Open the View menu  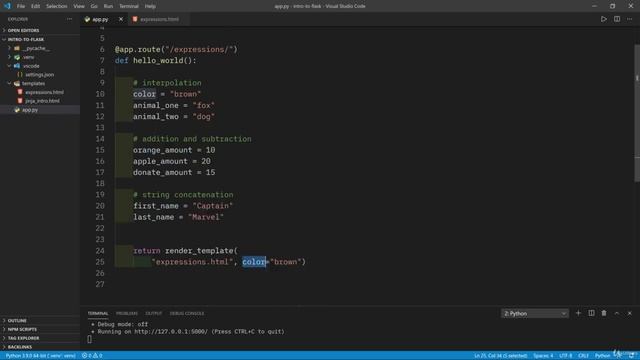(x=79, y=6)
